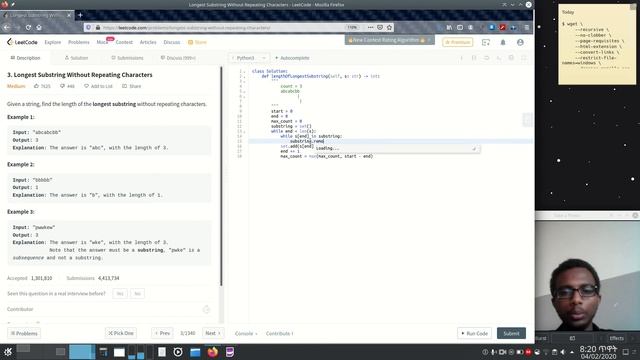Fold code at line 2 arrow
Image resolution: width=640 pixels, height=360 pixels.
click(244, 76)
